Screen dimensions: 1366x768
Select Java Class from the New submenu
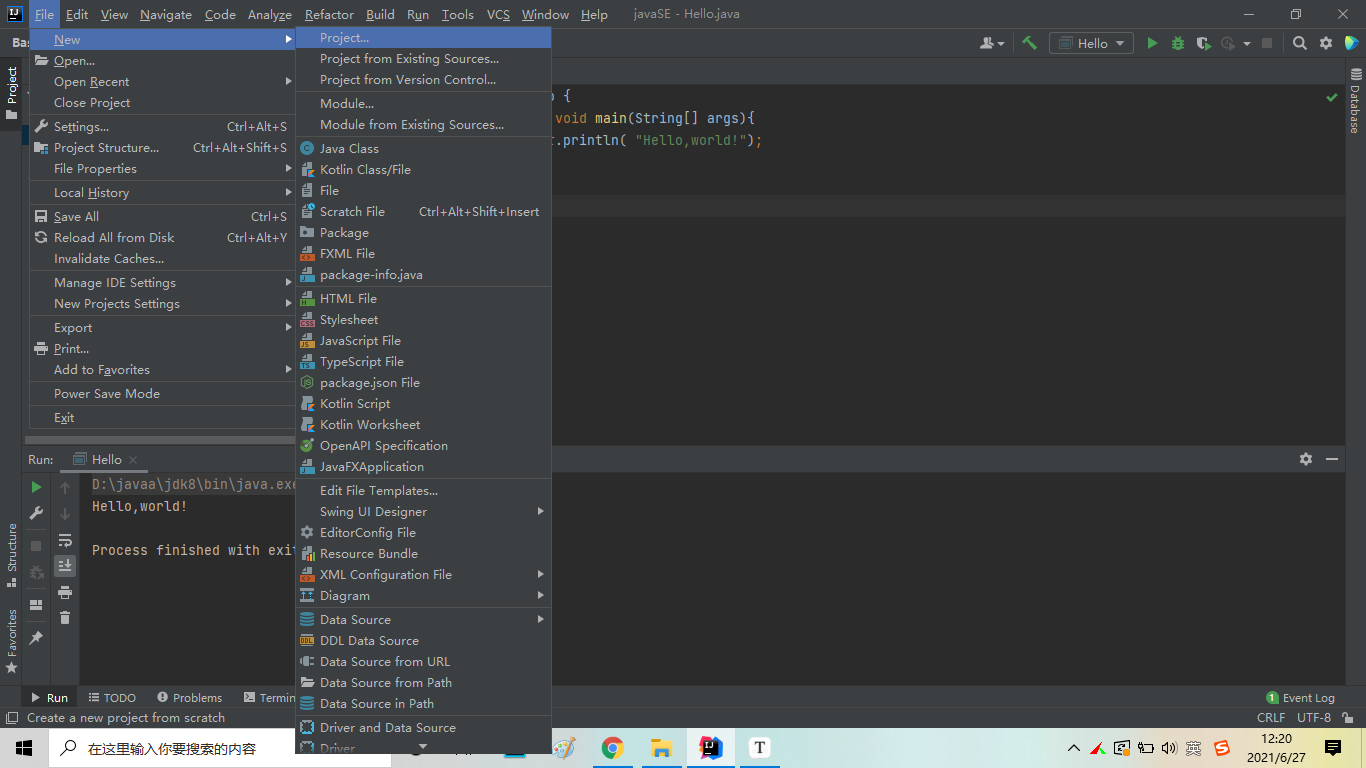click(424, 149)
